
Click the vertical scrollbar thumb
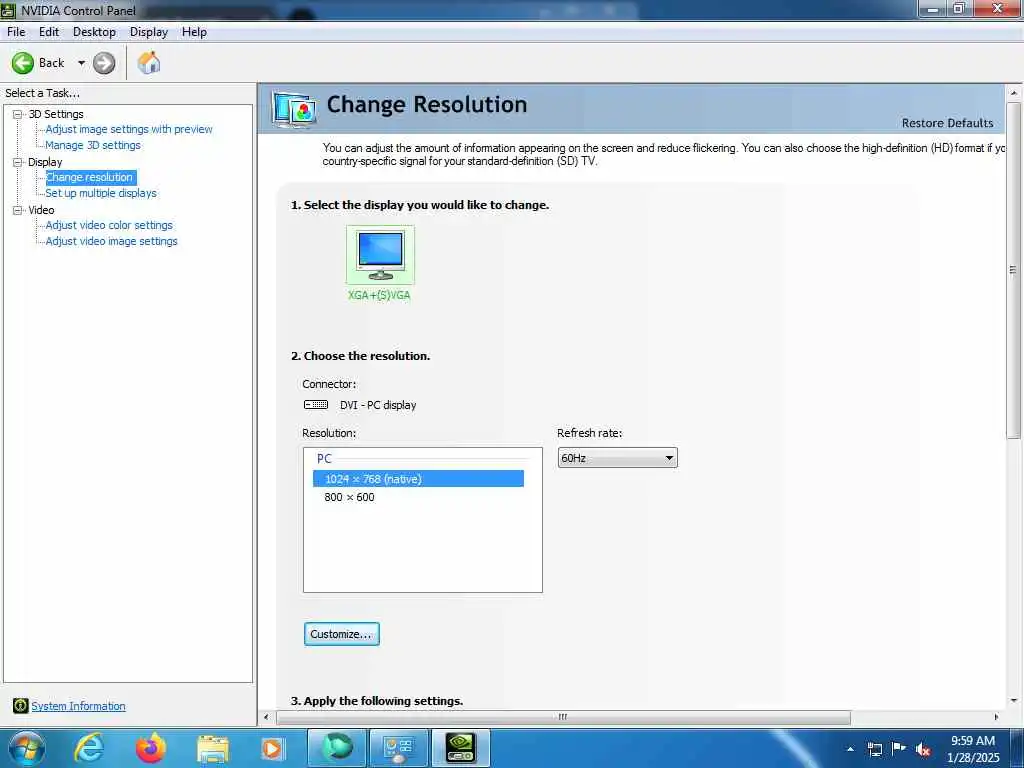click(1013, 270)
